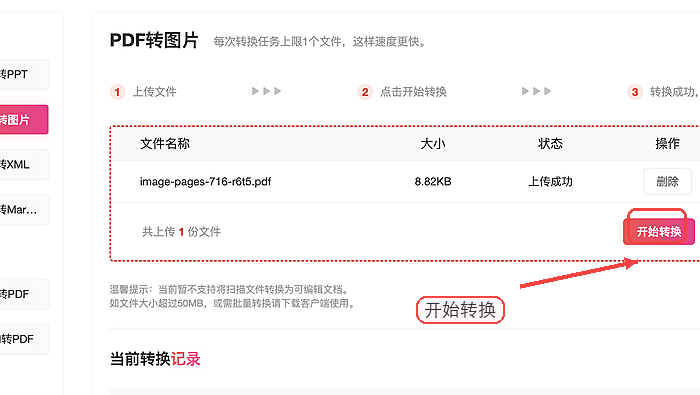Delete the uploaded file with 删除 button
Image resolution: width=700 pixels, height=395 pixels.
pos(667,181)
